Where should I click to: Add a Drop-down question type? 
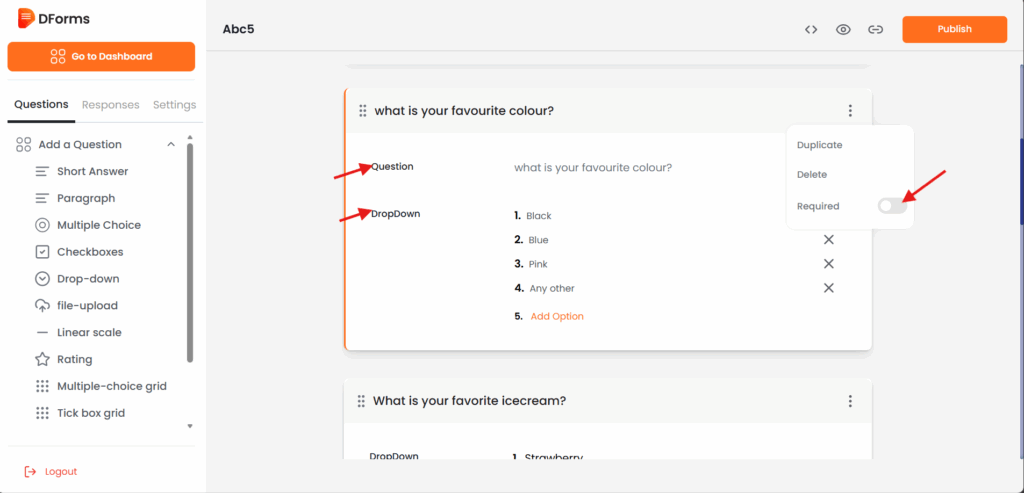click(x=87, y=279)
